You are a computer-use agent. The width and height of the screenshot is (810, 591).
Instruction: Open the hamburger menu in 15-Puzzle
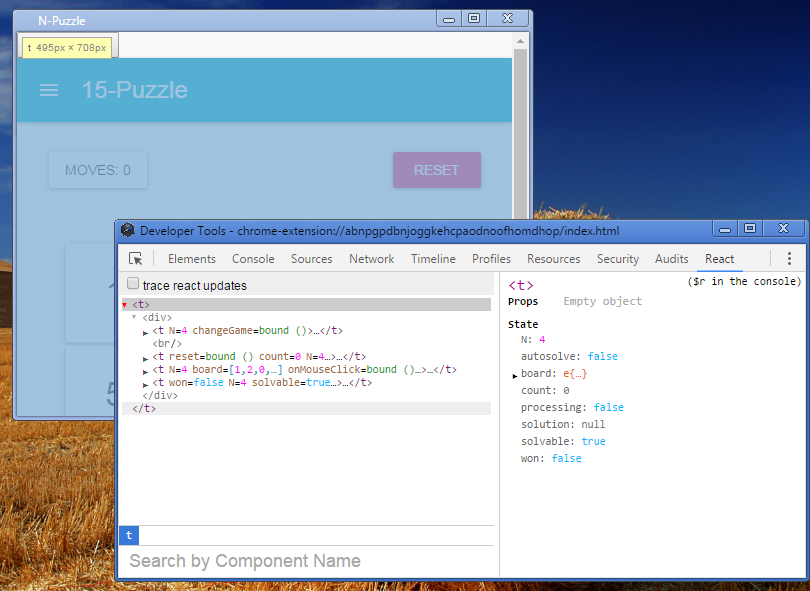pos(49,90)
